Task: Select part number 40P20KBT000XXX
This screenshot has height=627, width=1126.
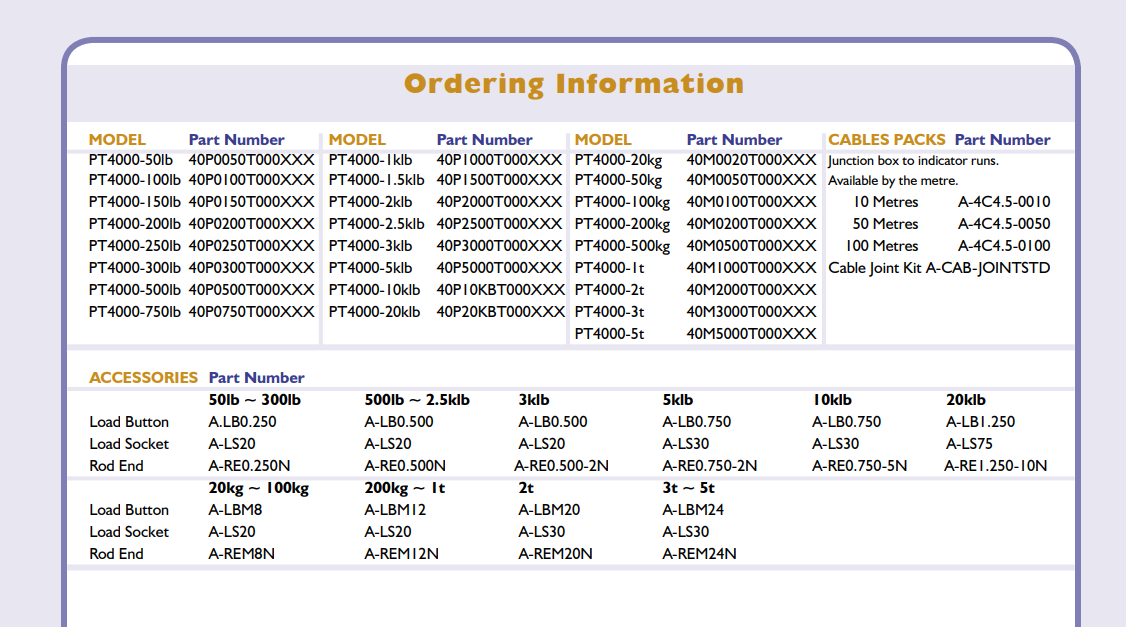Action: coord(500,312)
